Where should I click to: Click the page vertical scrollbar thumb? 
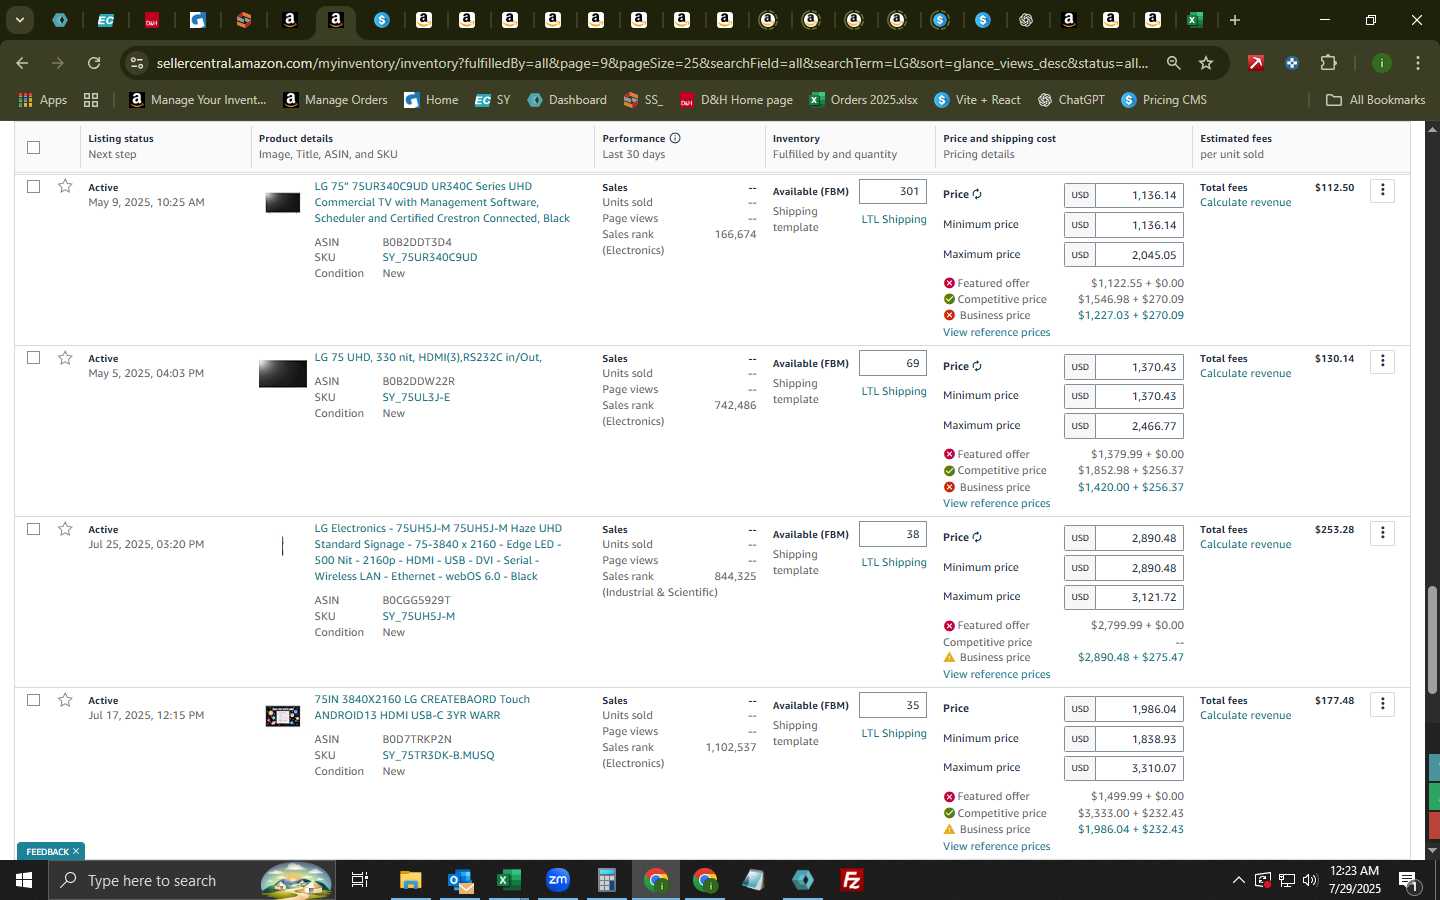click(1432, 640)
